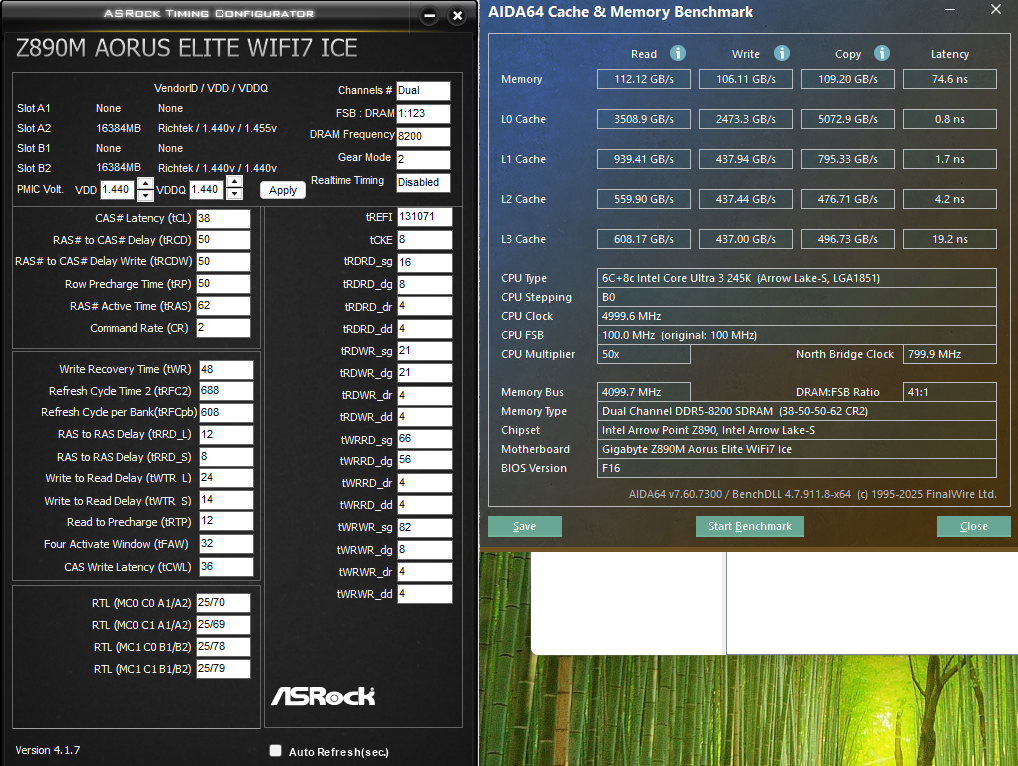Click the CPU Type field in AIDA64
The height and width of the screenshot is (766, 1018).
(x=797, y=278)
